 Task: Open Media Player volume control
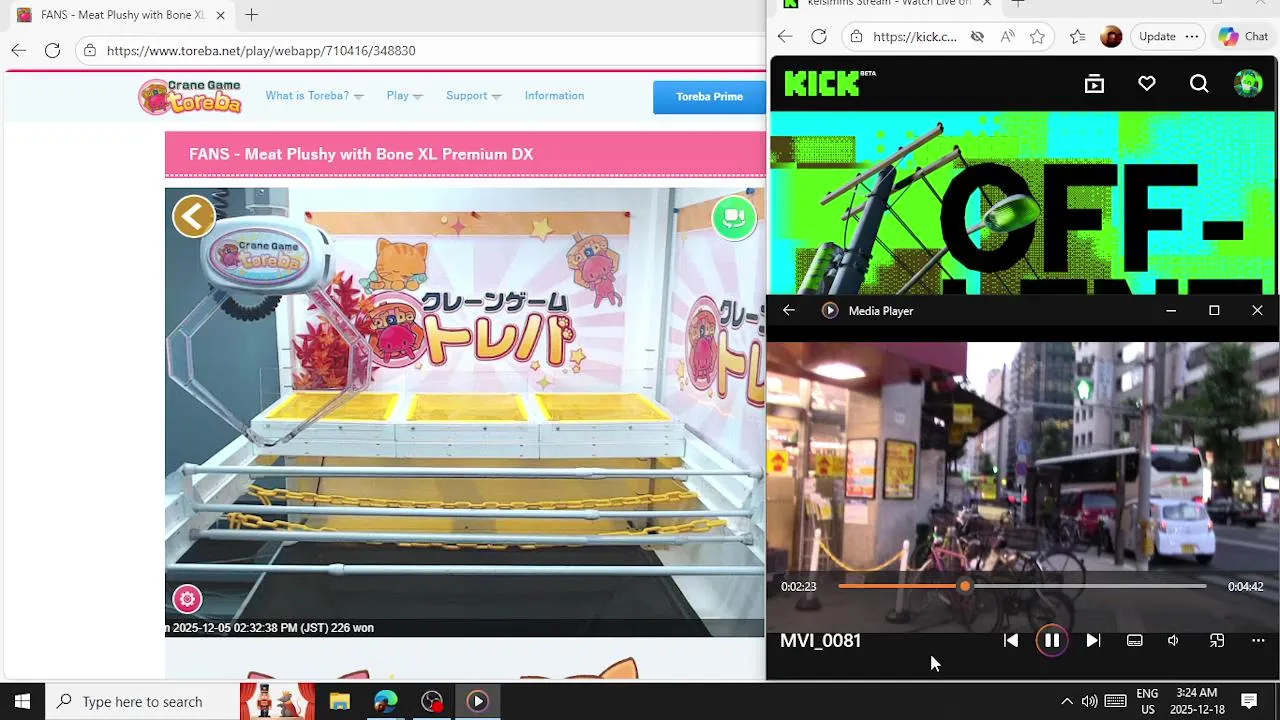(x=1174, y=641)
